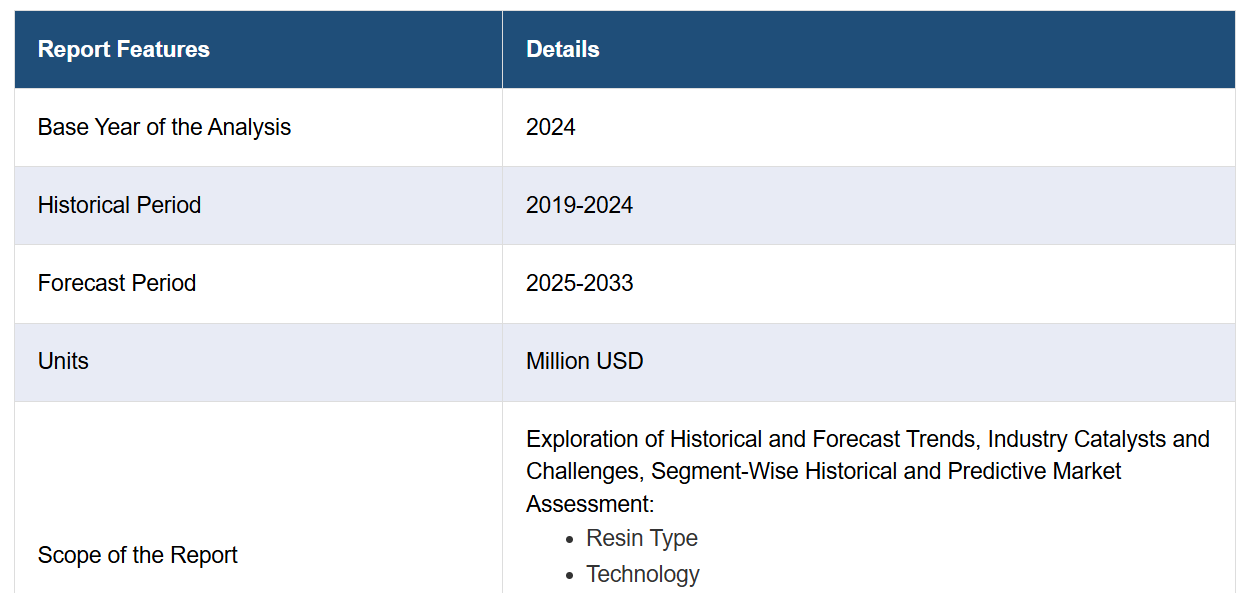Click the Details column header
The image size is (1249, 593).
point(563,50)
